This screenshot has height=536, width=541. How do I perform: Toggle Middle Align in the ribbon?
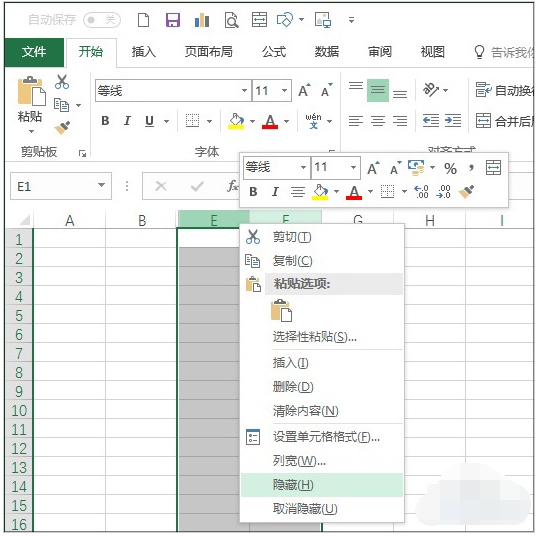378,90
